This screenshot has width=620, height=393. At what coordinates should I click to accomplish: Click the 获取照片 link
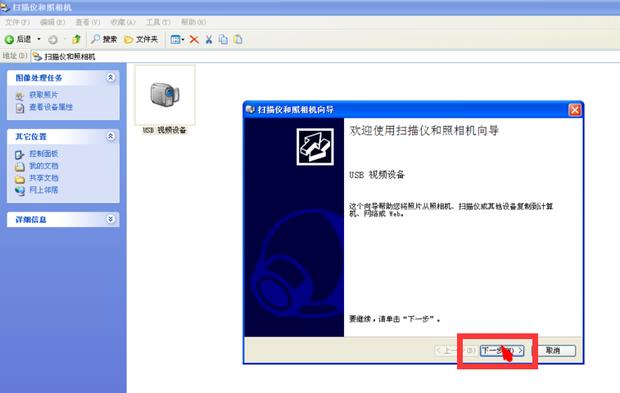(x=43, y=94)
